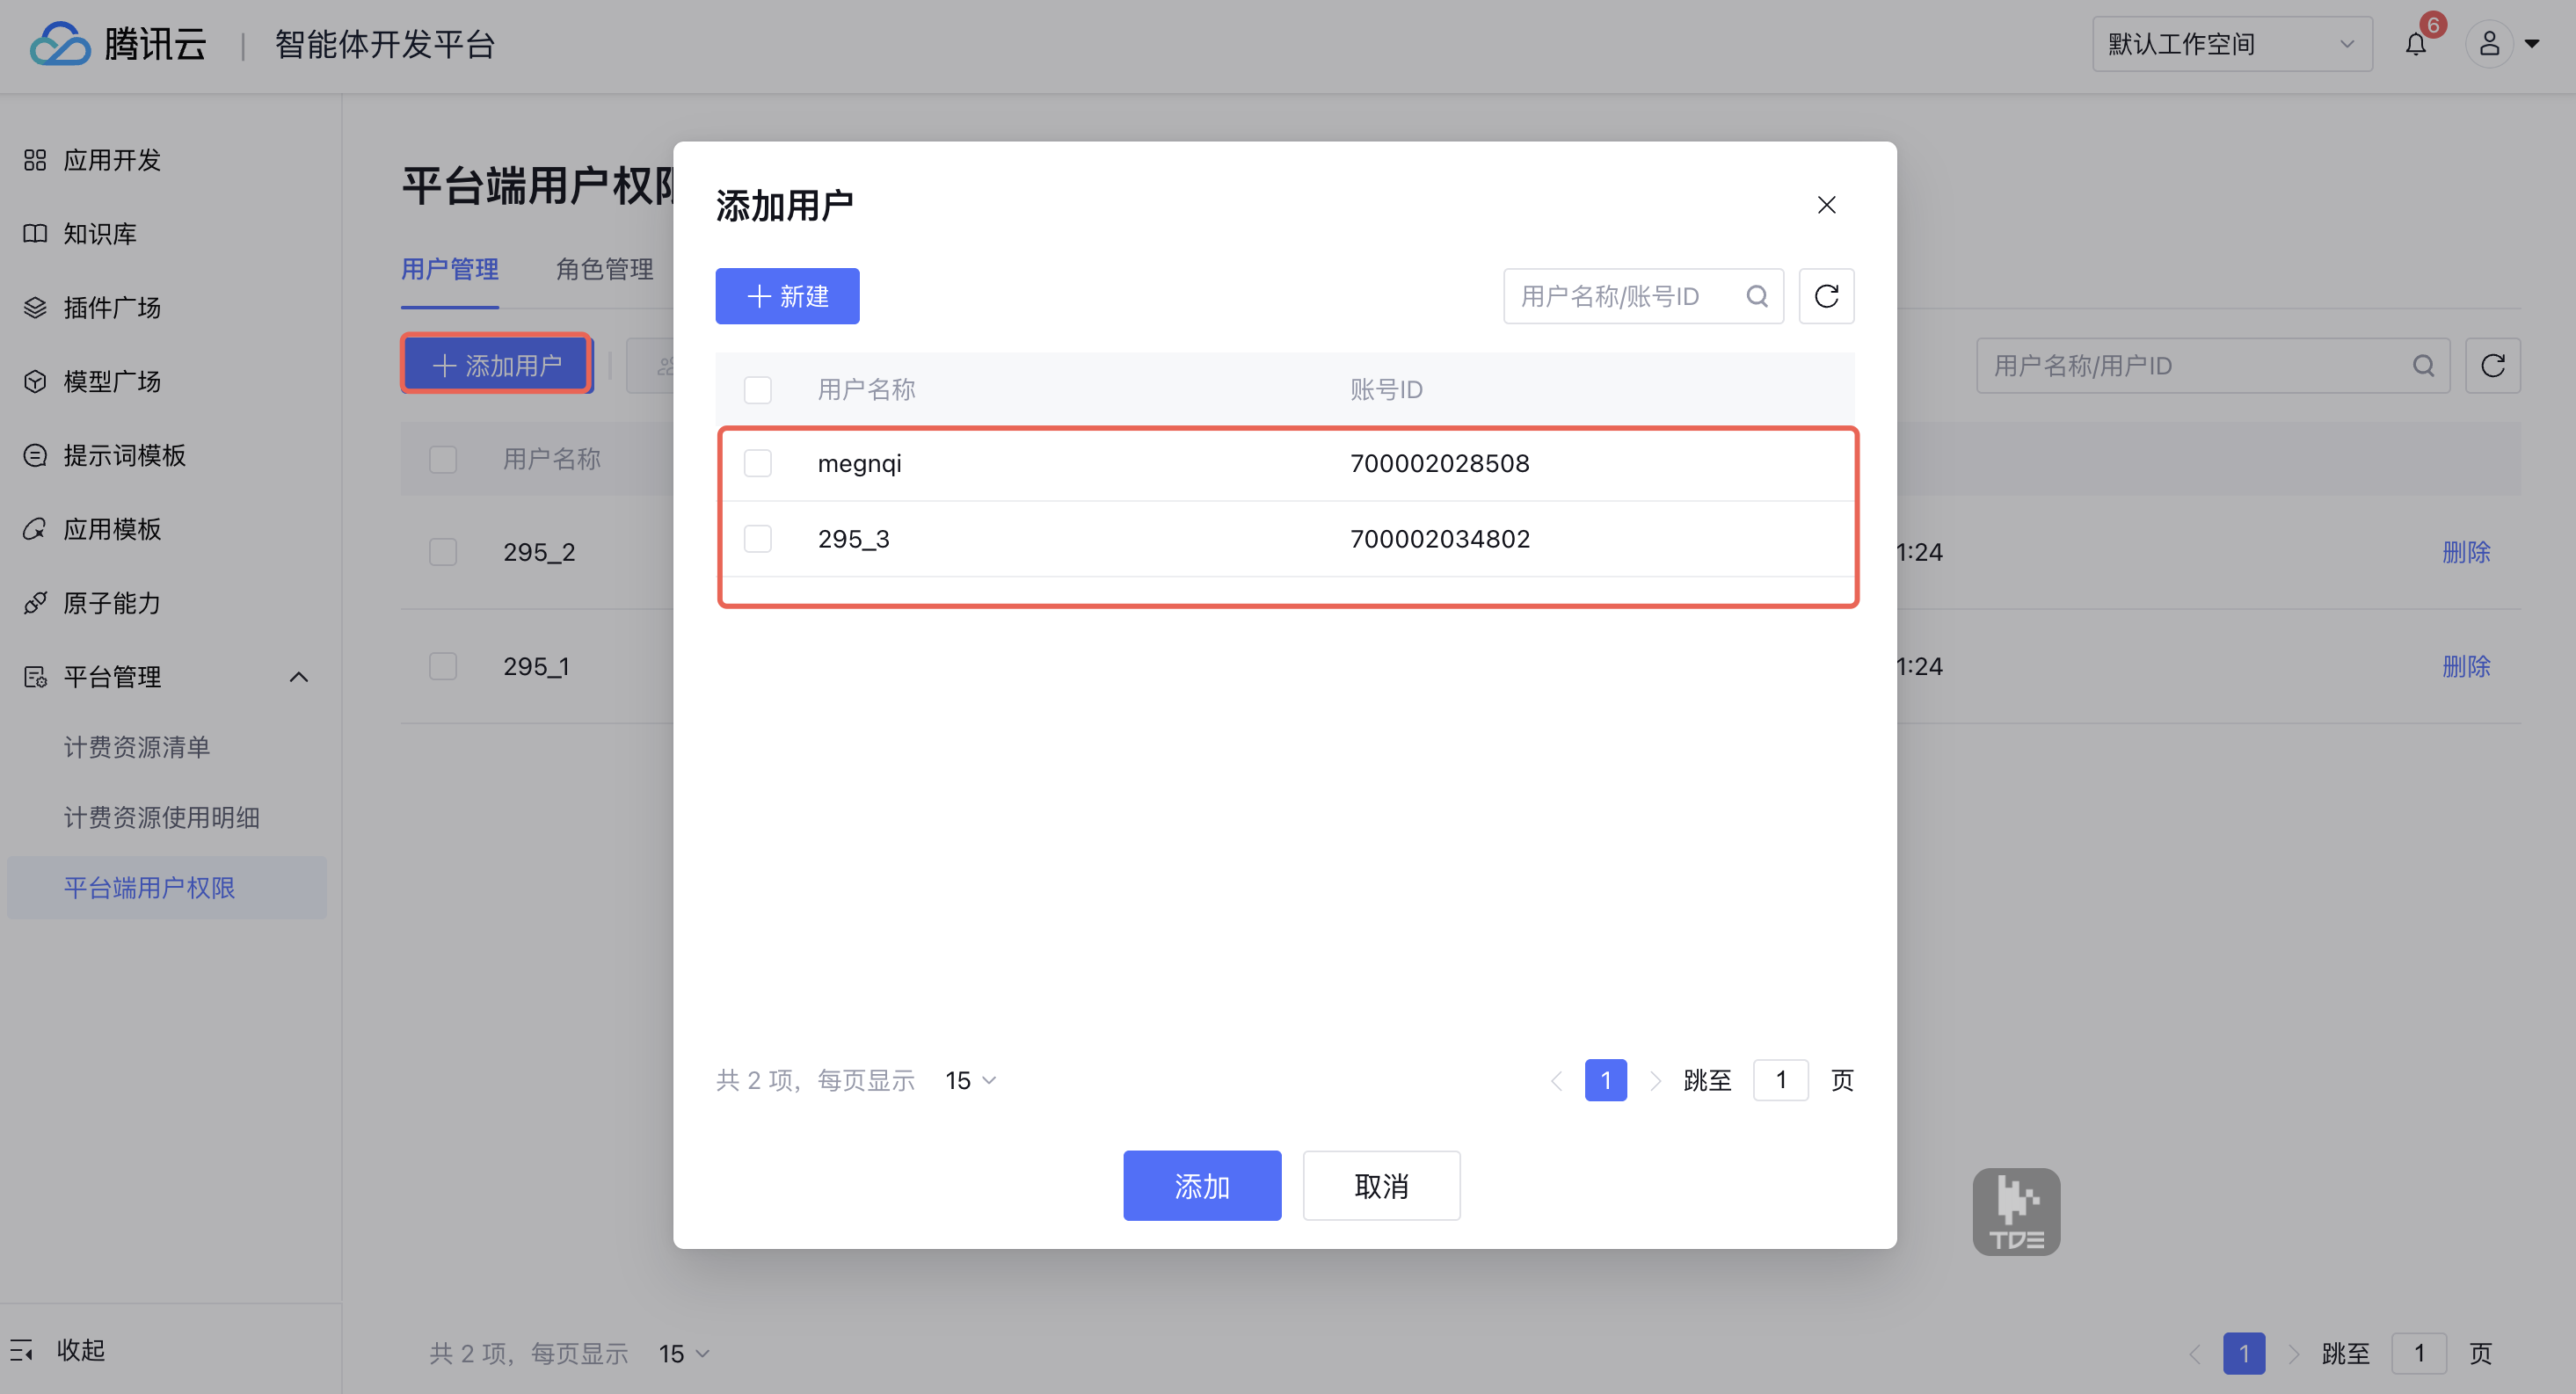Open the dialog's 15 per-page dropdown

click(x=970, y=1080)
